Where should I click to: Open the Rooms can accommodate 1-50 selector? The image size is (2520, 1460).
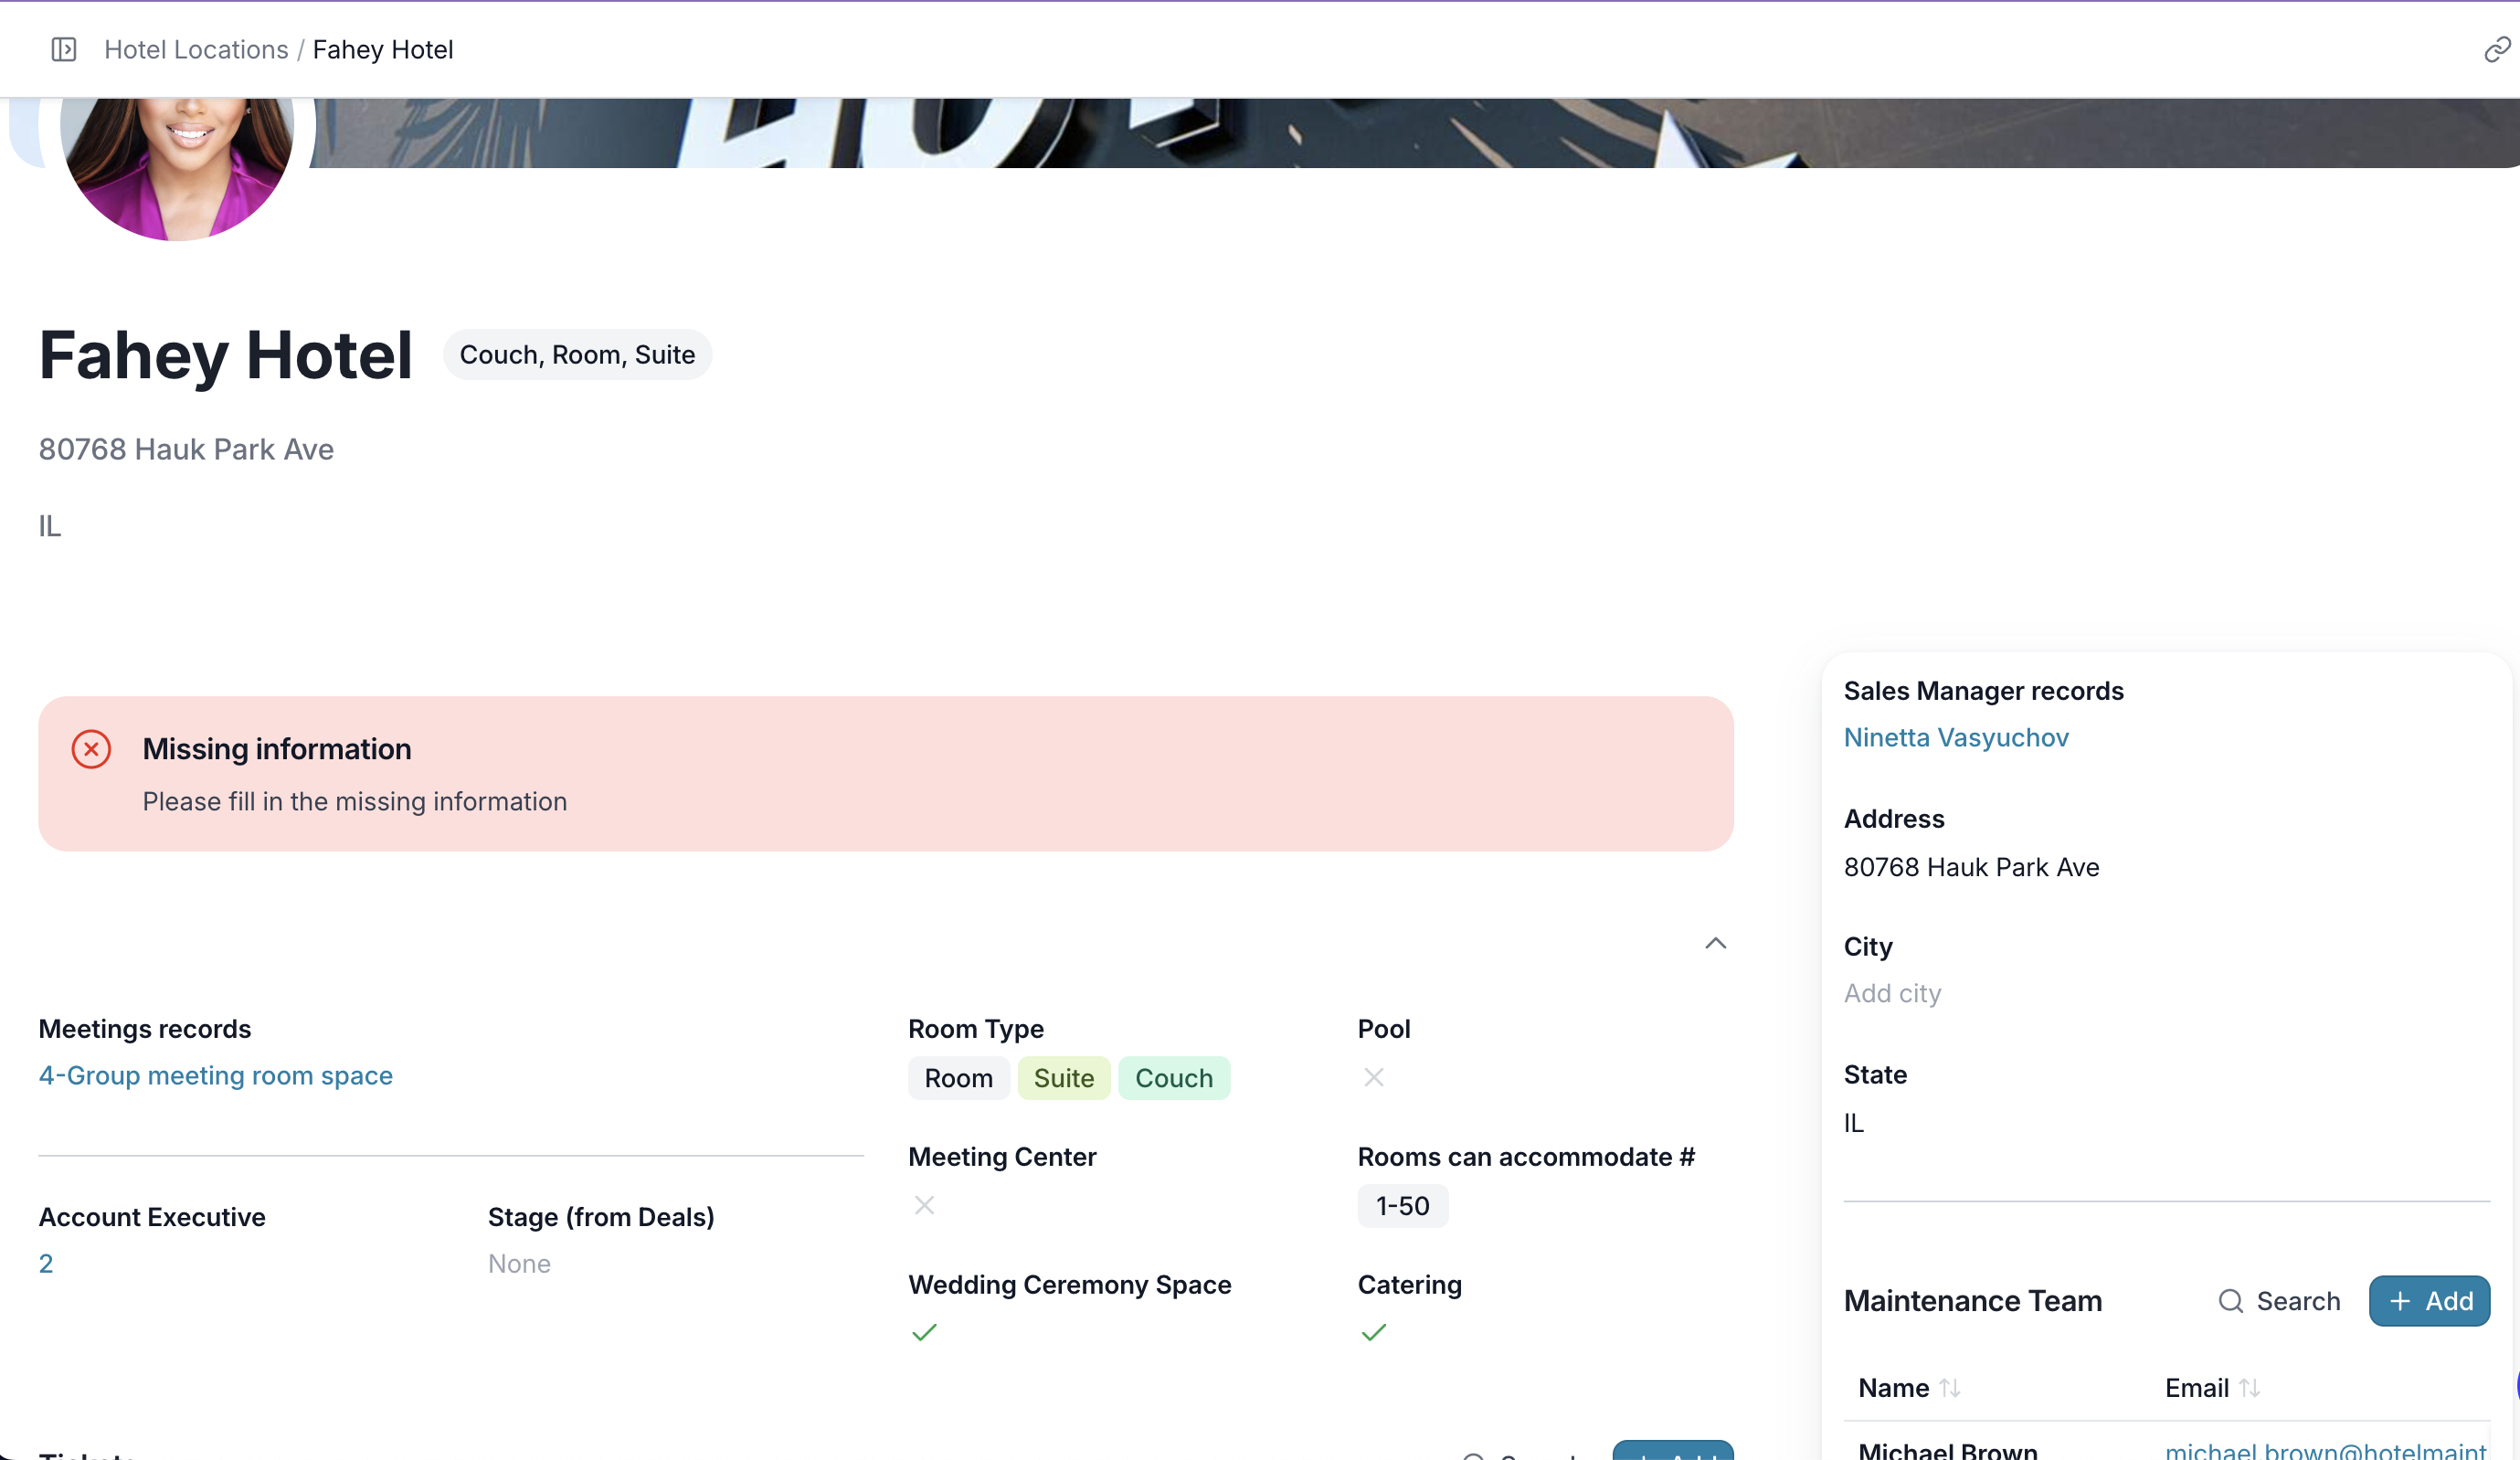point(1402,1206)
